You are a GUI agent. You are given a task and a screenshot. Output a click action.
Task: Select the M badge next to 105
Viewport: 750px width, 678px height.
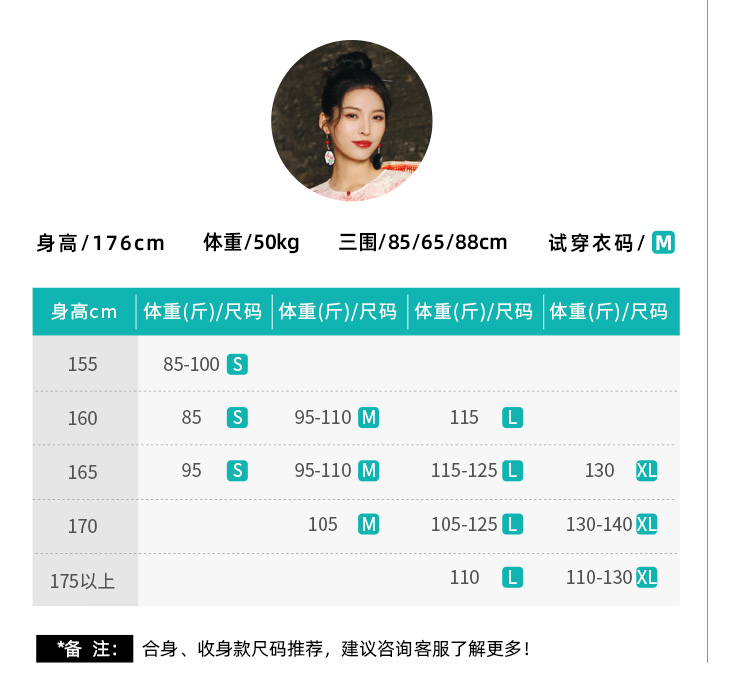tap(369, 524)
